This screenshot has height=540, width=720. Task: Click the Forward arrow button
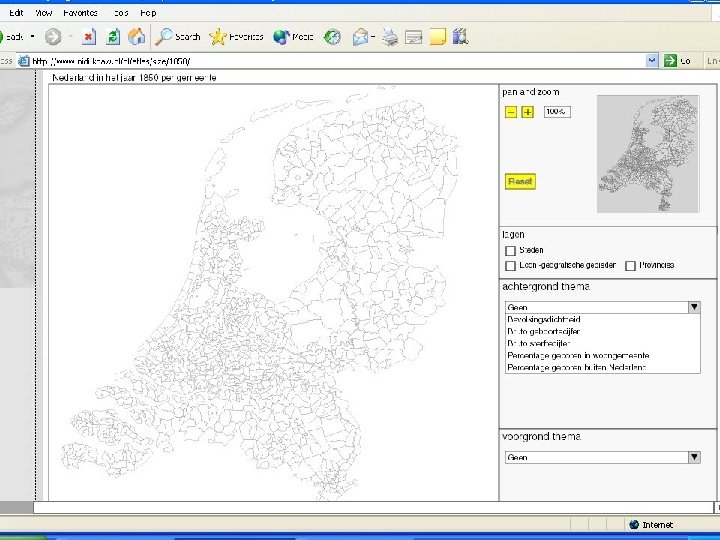pyautogui.click(x=53, y=37)
